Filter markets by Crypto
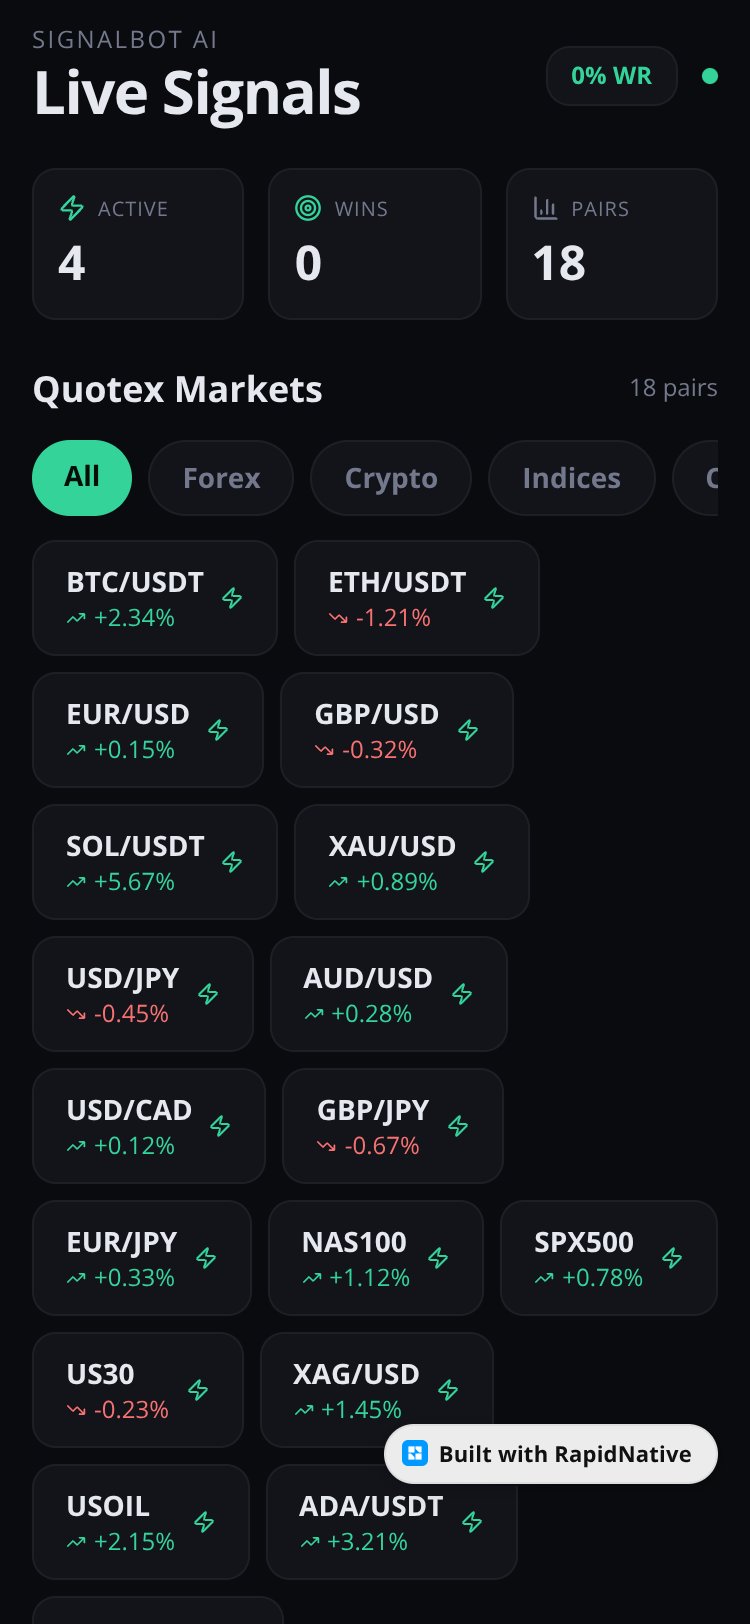750x1624 pixels. [391, 478]
